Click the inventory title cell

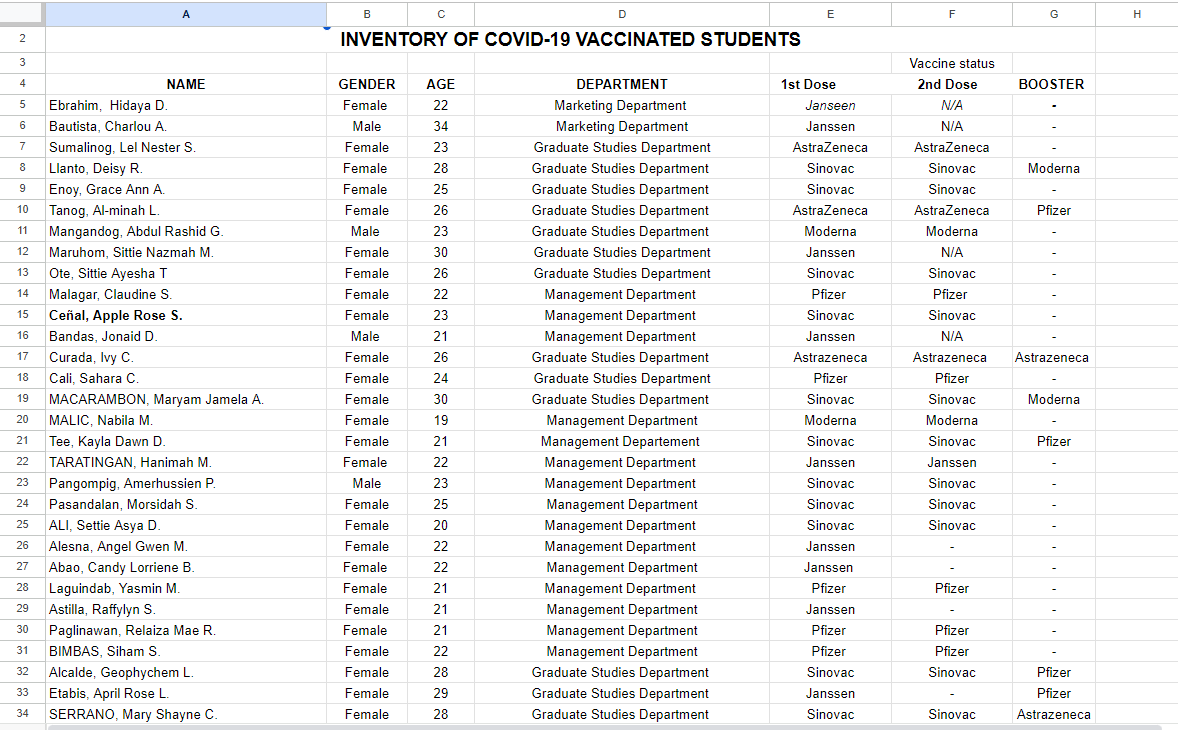[x=570, y=40]
